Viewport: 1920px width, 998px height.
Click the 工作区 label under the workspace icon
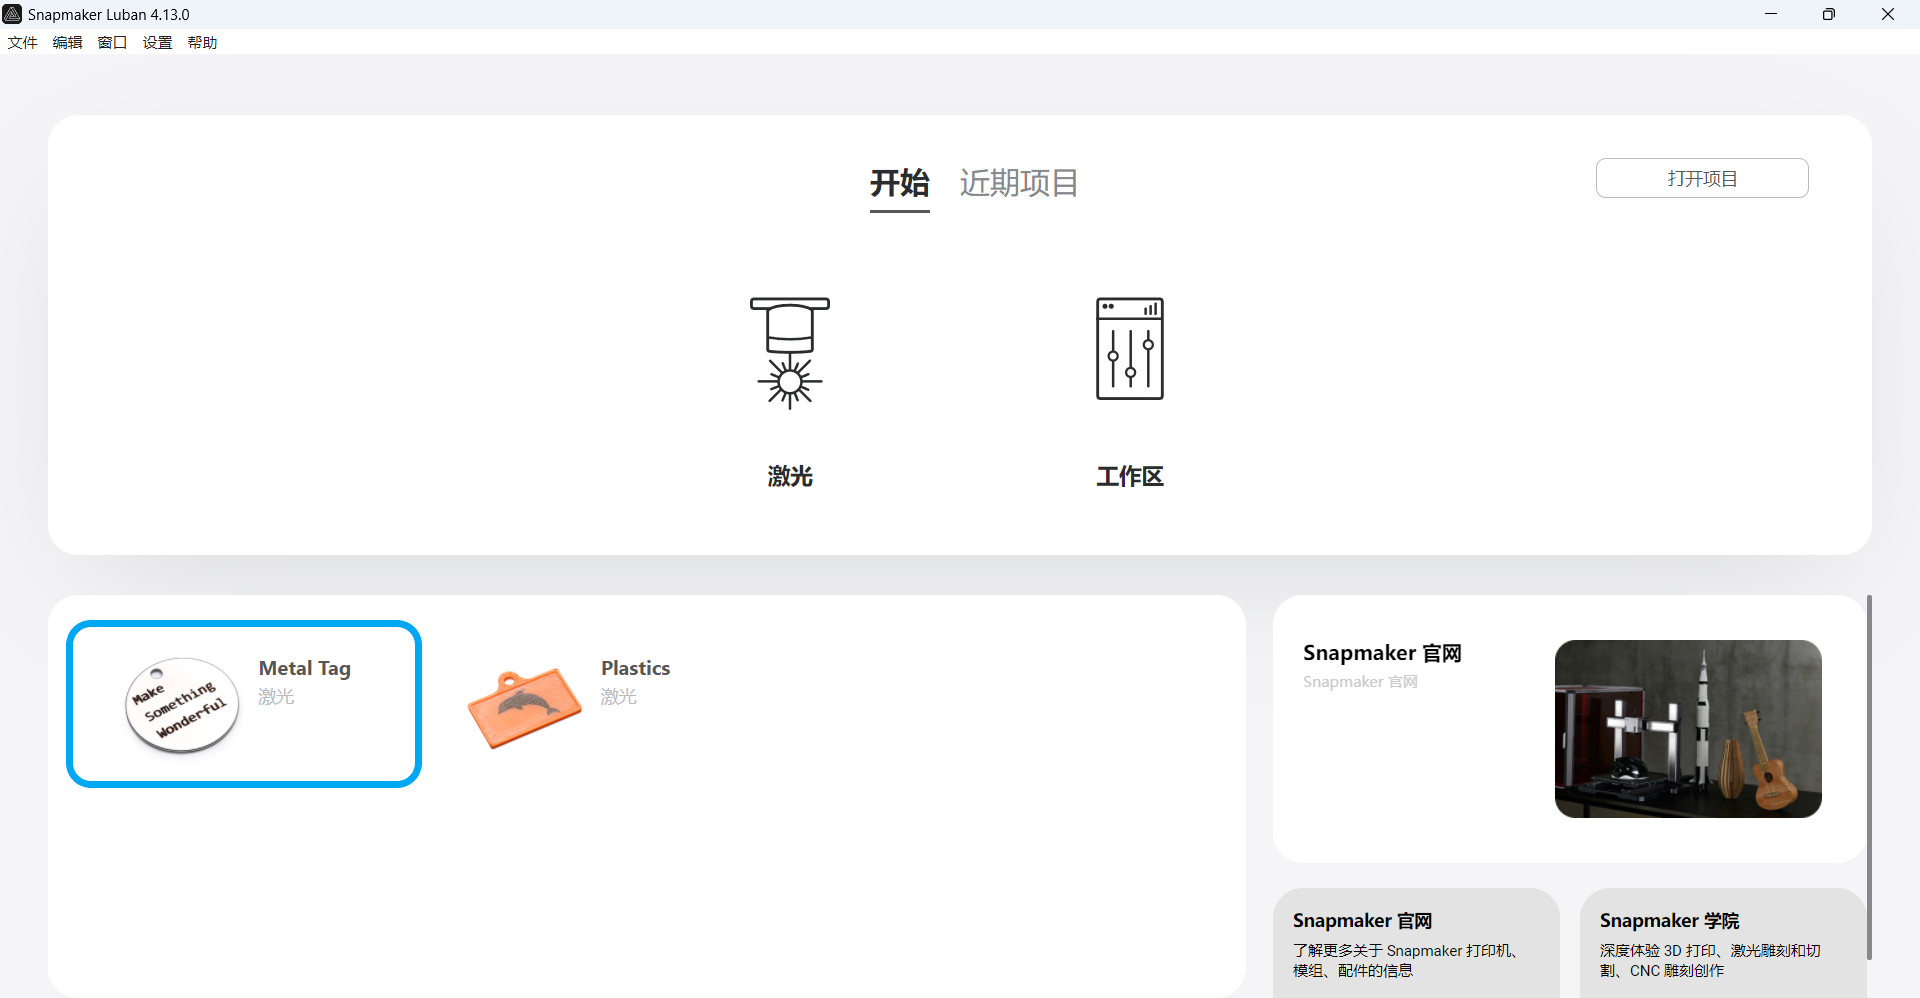(x=1130, y=476)
